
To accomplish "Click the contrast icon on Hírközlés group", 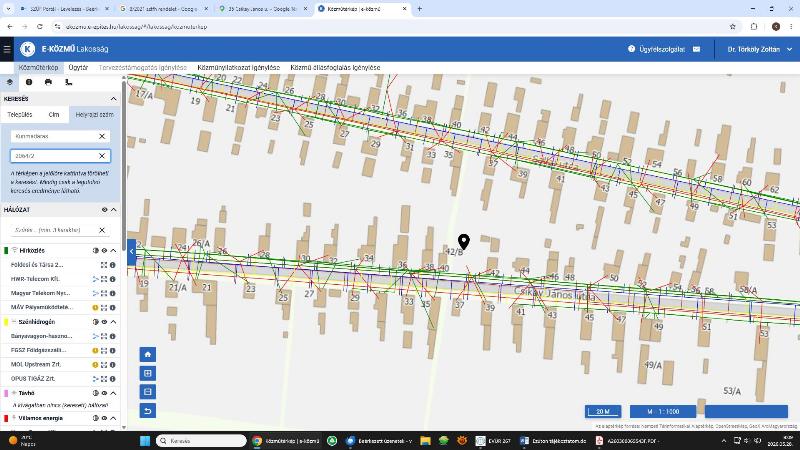I will coord(95,251).
